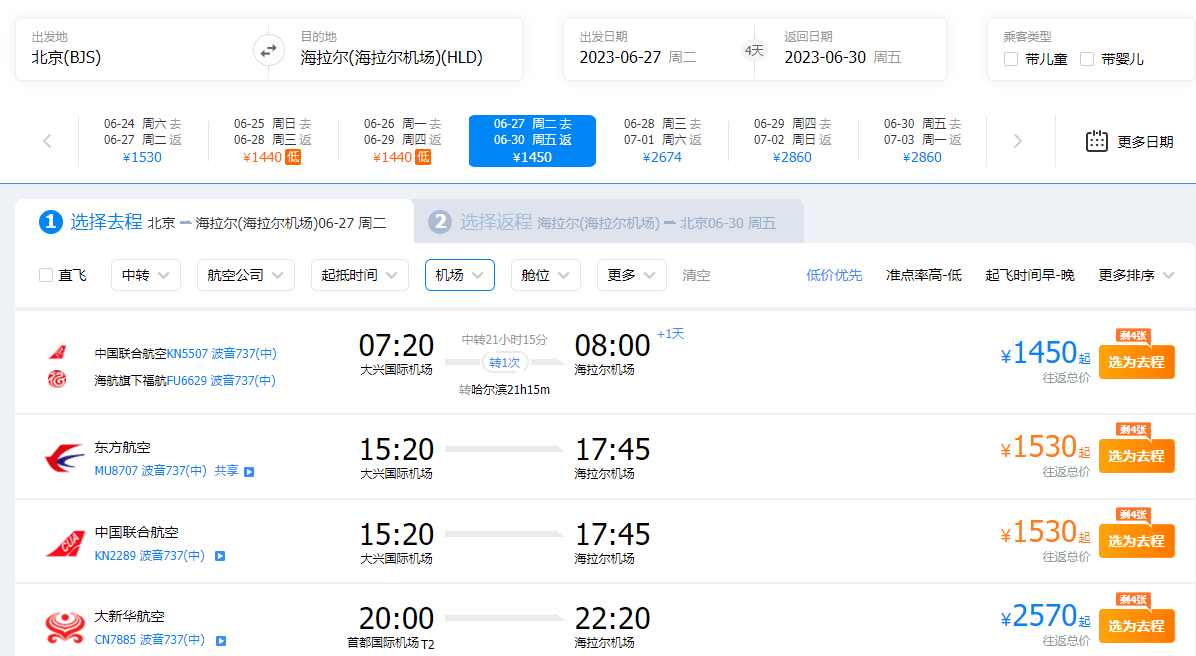This screenshot has width=1196, height=656.
Task: Click the 出发日期 date field
Action: tap(650, 48)
